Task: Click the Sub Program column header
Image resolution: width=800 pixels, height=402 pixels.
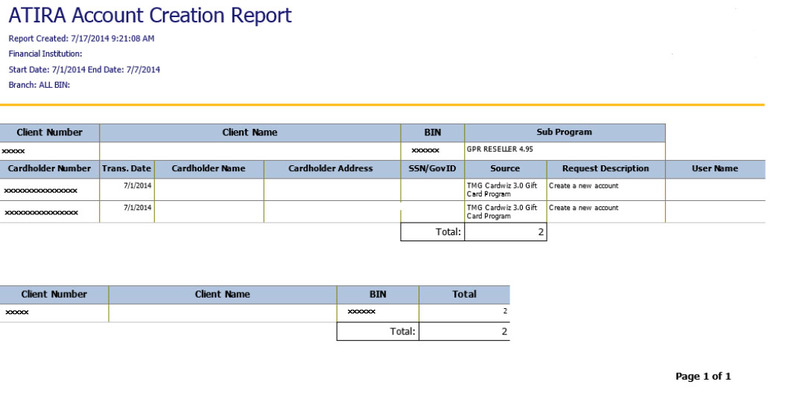Action: 565,132
